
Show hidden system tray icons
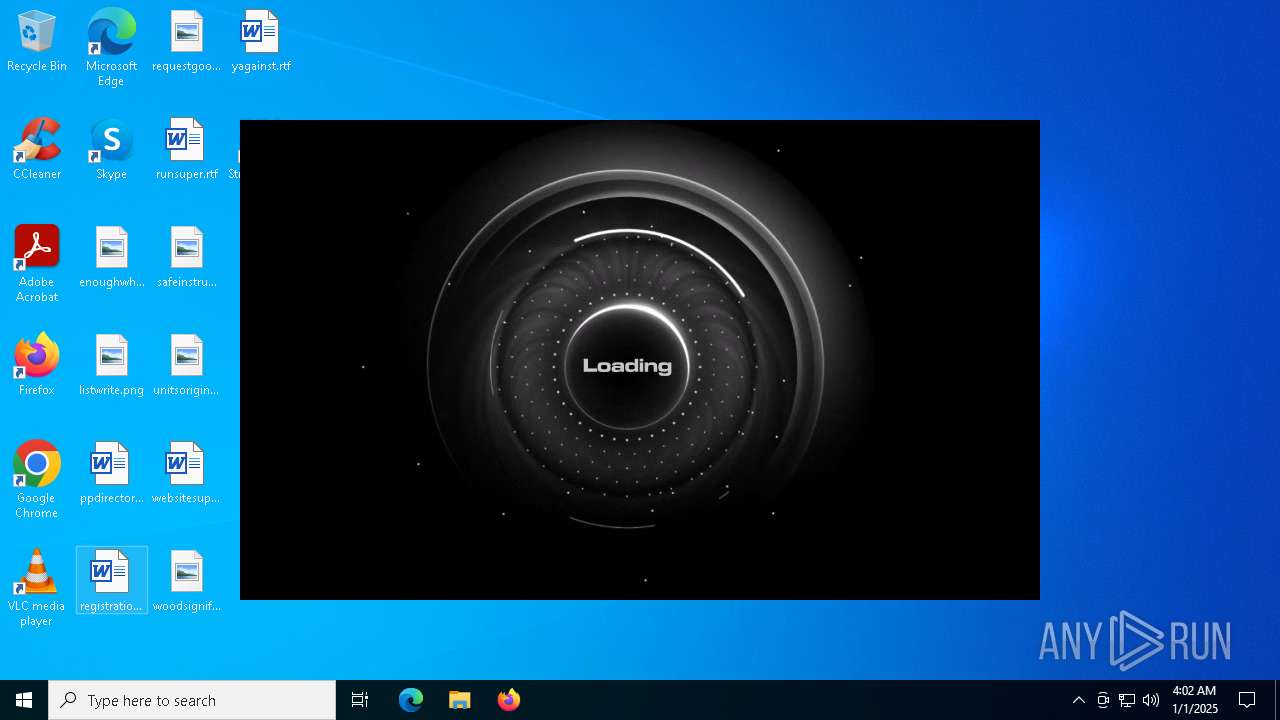click(1079, 700)
